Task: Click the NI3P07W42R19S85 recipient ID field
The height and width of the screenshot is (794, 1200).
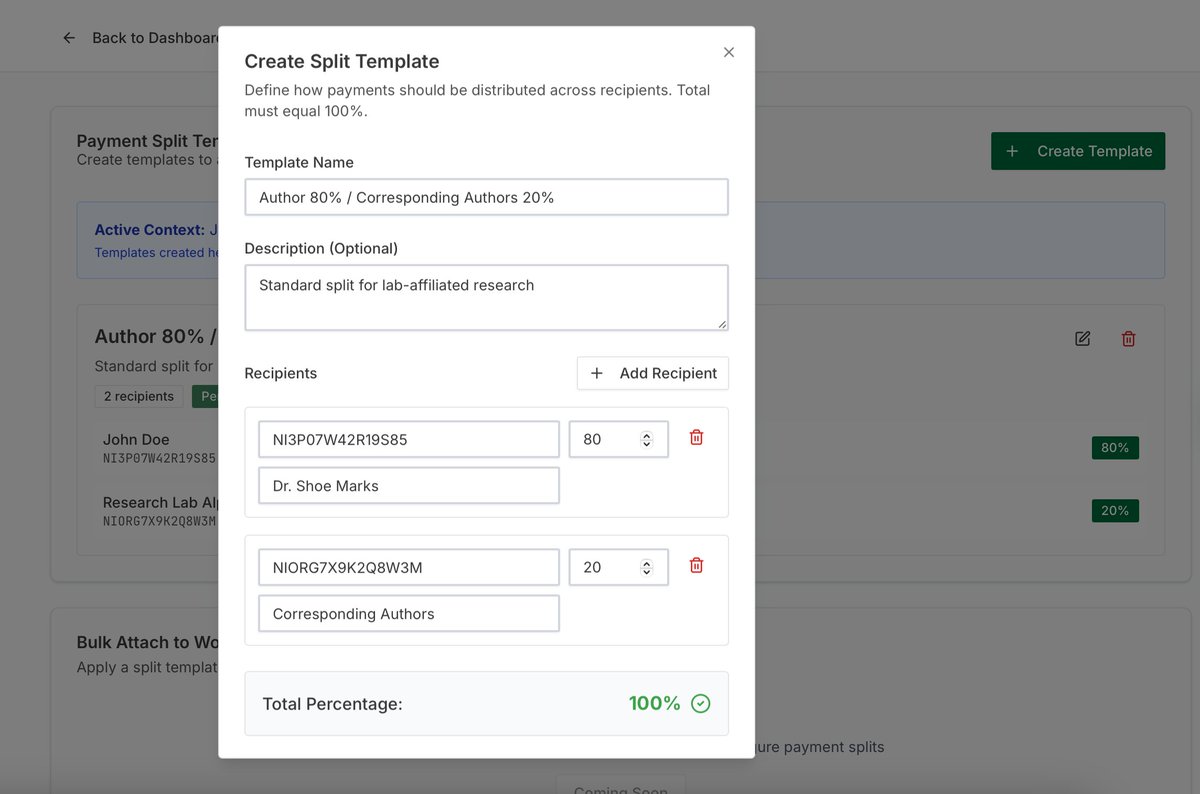Action: coord(409,439)
